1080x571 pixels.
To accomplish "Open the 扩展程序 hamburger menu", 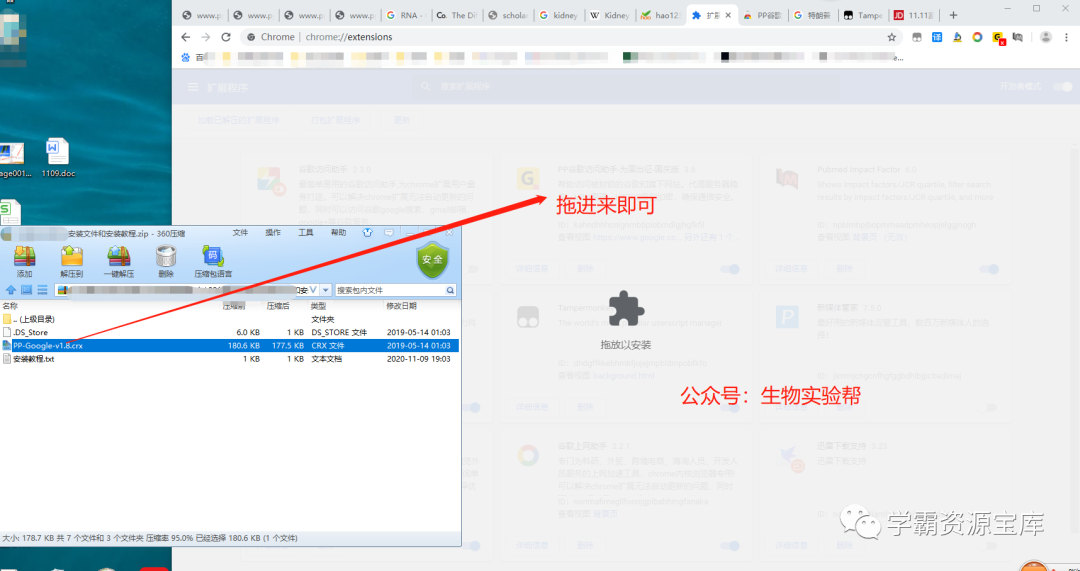I will (x=194, y=87).
